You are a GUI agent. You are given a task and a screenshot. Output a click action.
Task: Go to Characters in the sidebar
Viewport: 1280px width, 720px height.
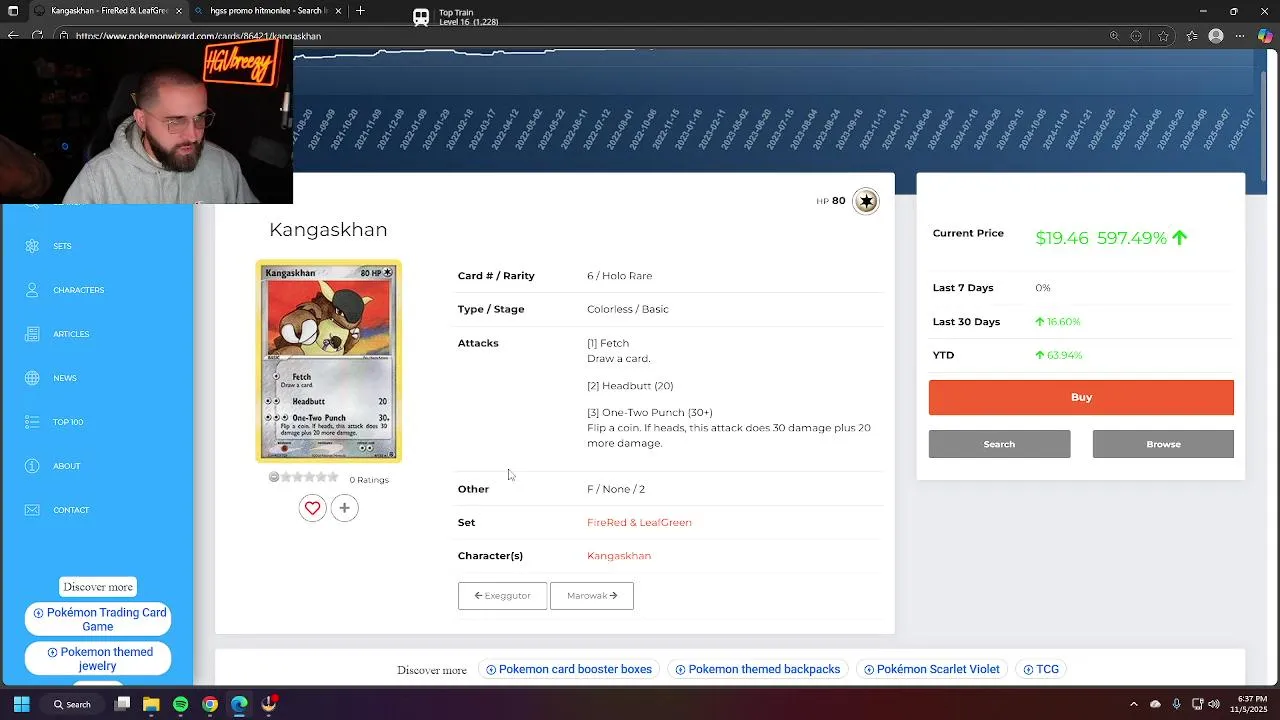pos(78,290)
